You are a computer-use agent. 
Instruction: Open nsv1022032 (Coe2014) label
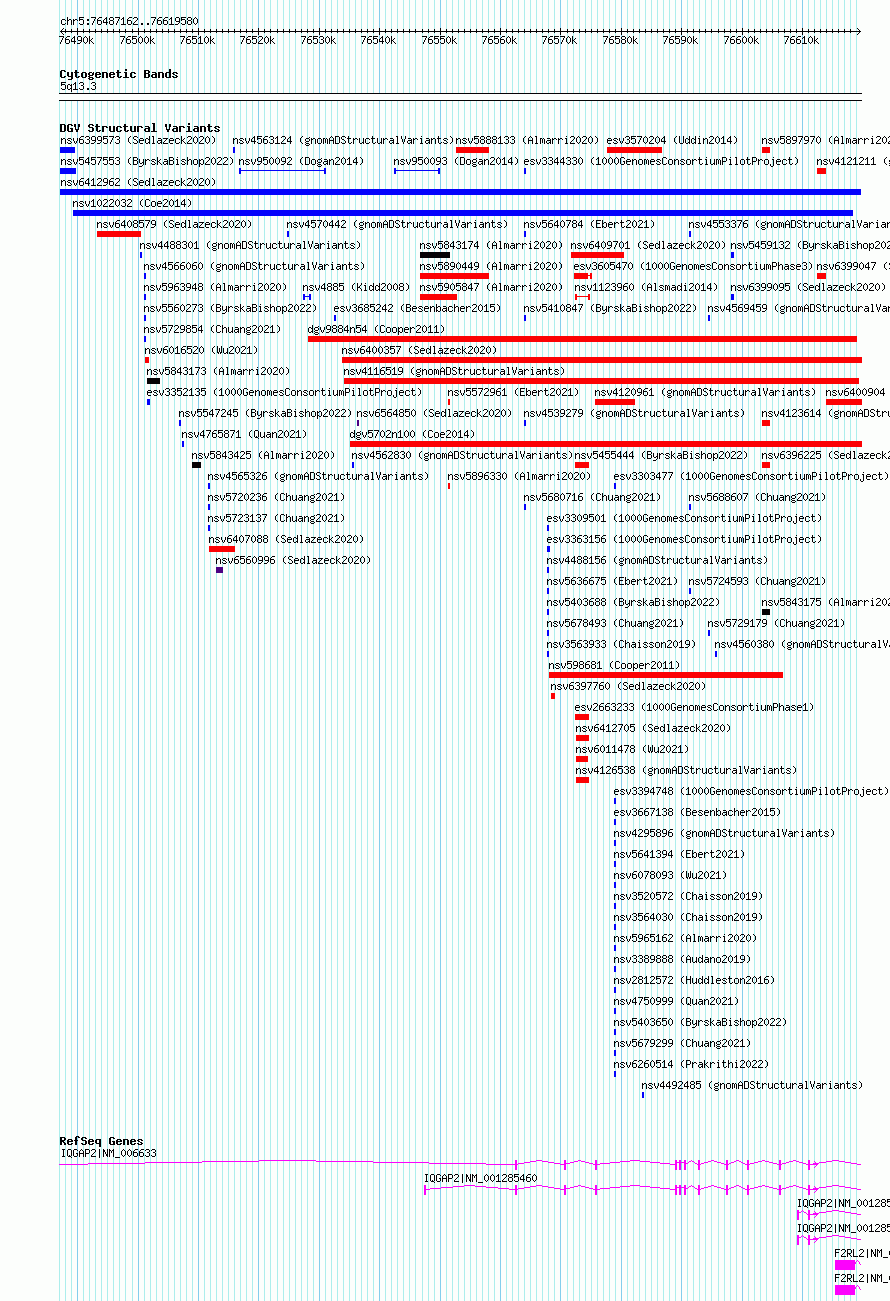(x=131, y=204)
